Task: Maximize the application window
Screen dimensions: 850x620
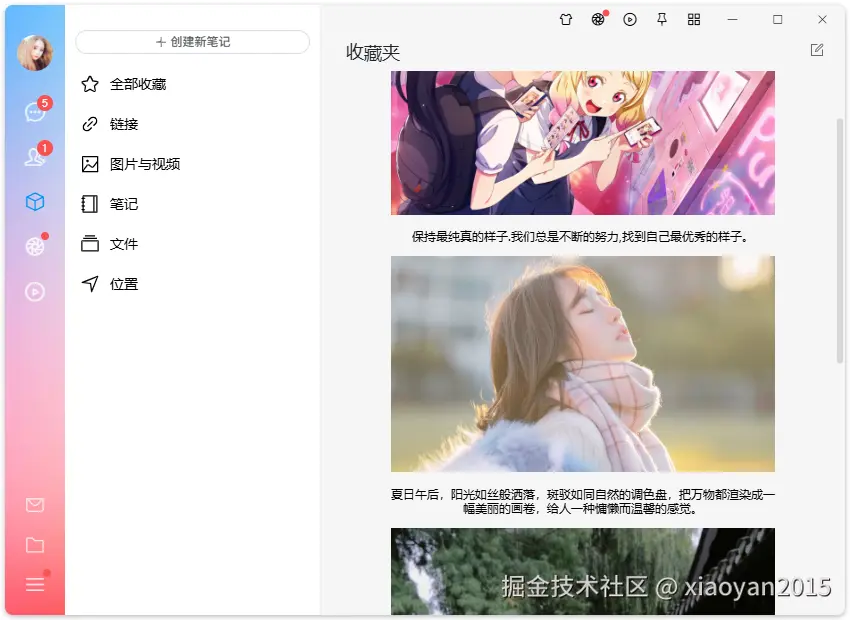Action: pyautogui.click(x=777, y=20)
